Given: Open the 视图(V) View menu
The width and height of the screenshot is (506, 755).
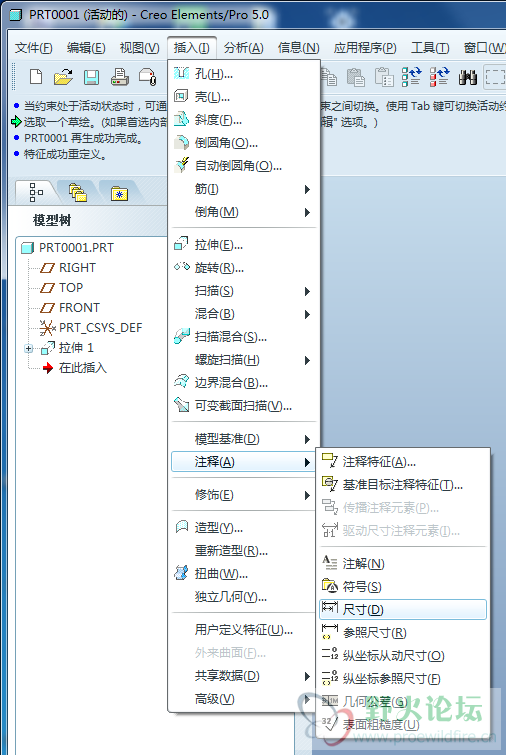Looking at the screenshot, I should point(140,48).
